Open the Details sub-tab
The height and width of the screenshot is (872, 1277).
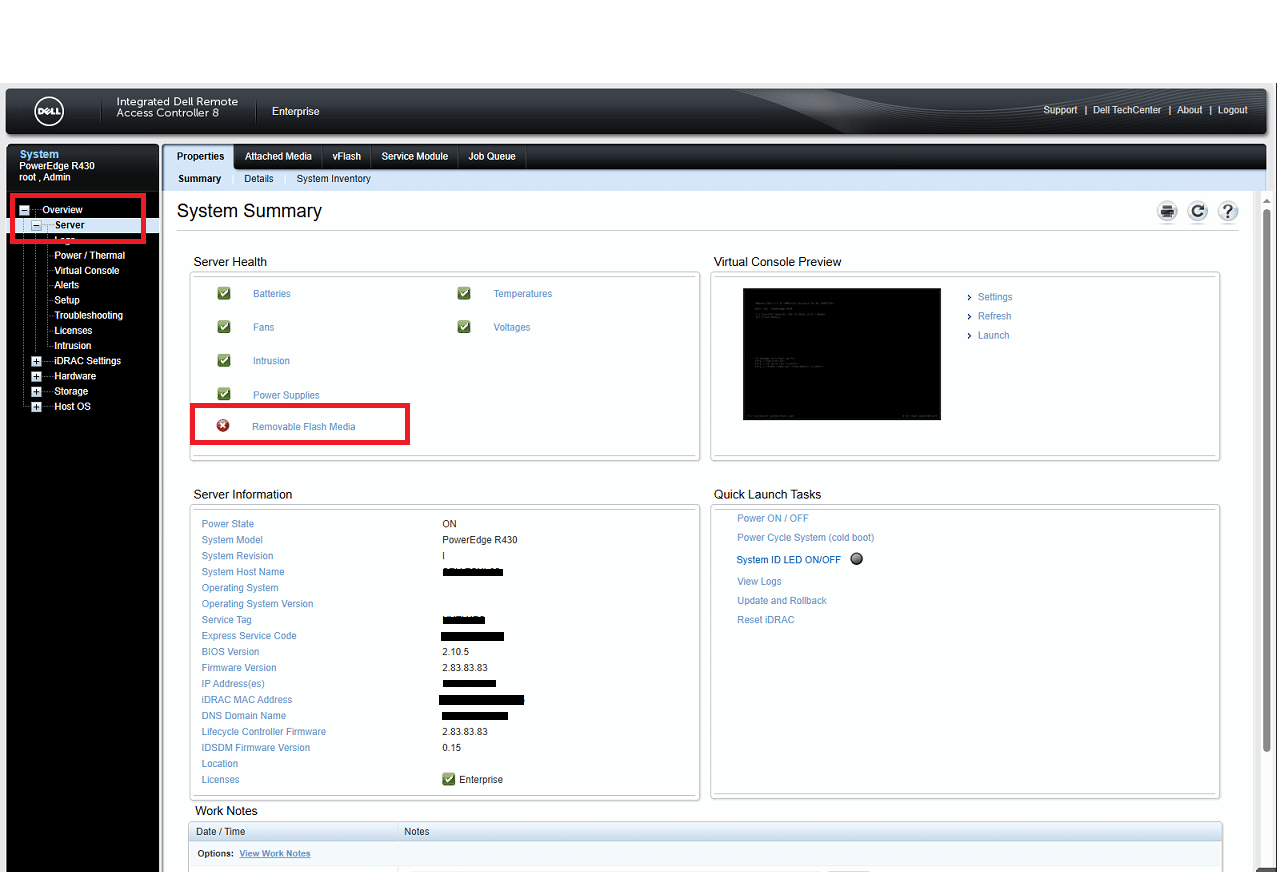tap(258, 179)
